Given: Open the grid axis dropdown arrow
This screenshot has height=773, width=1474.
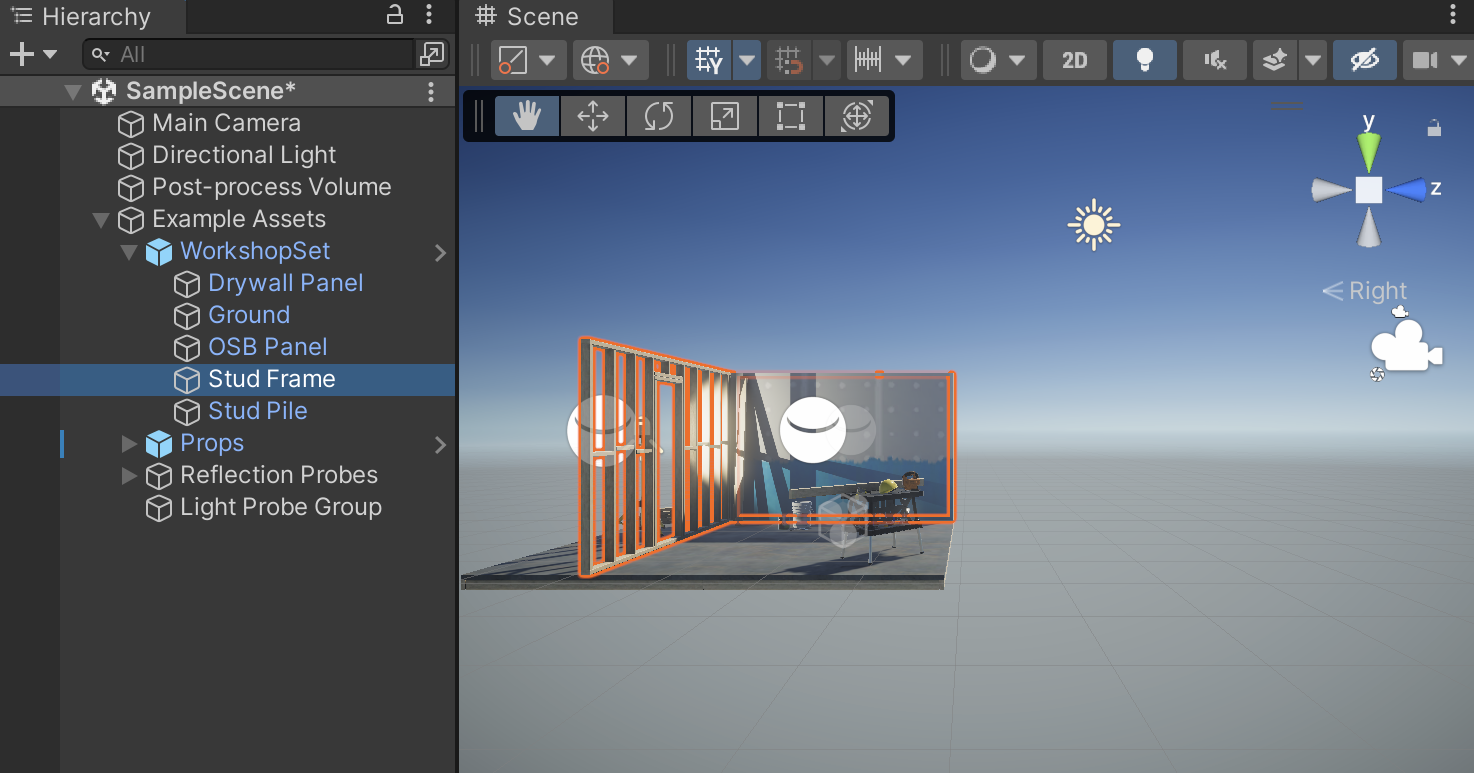Looking at the screenshot, I should coord(747,60).
